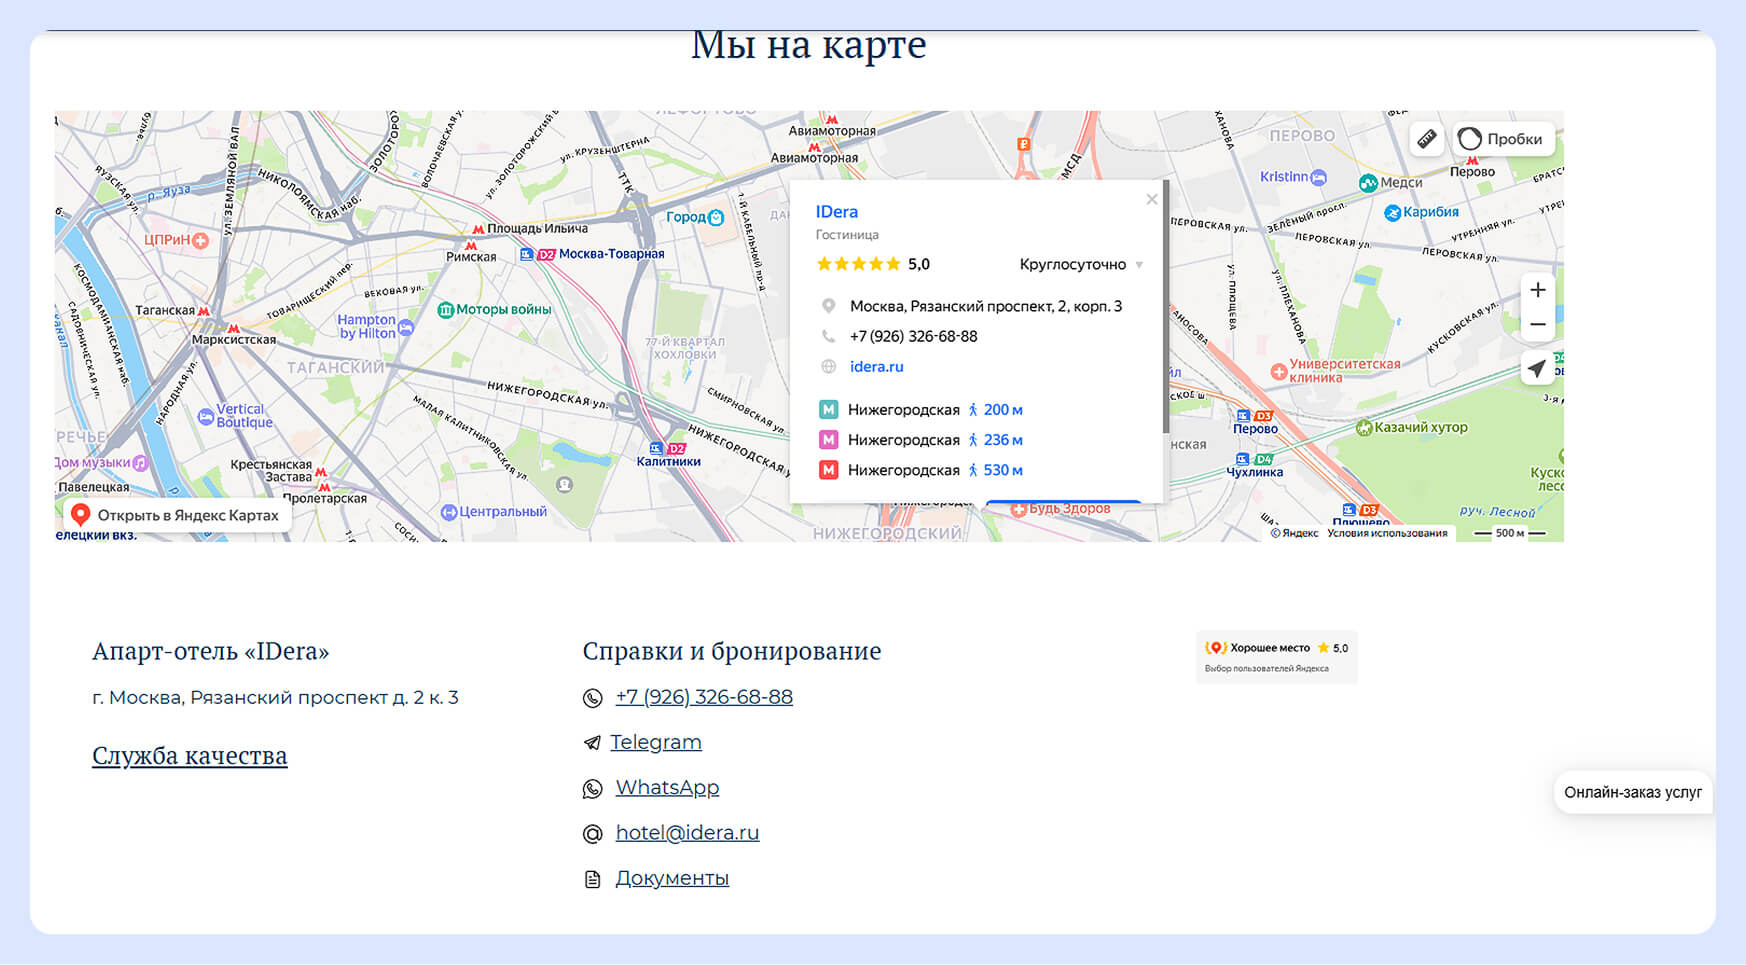Call the footer phone number link
The height and width of the screenshot is (965, 1746).
tap(703, 697)
